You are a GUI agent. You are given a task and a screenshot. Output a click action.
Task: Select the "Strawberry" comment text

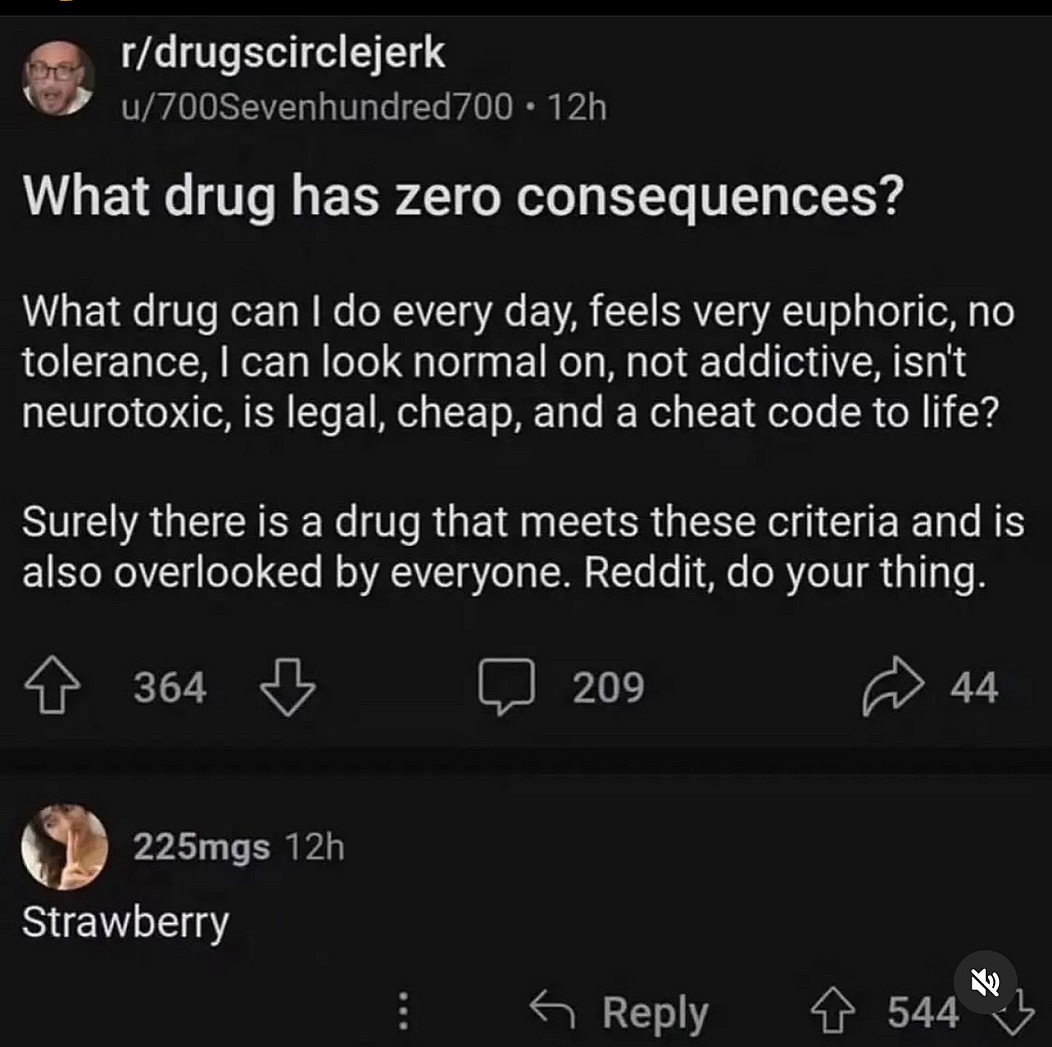(126, 922)
